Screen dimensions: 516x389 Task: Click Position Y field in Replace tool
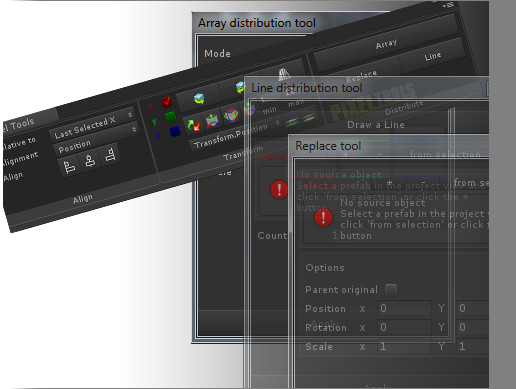(472, 308)
